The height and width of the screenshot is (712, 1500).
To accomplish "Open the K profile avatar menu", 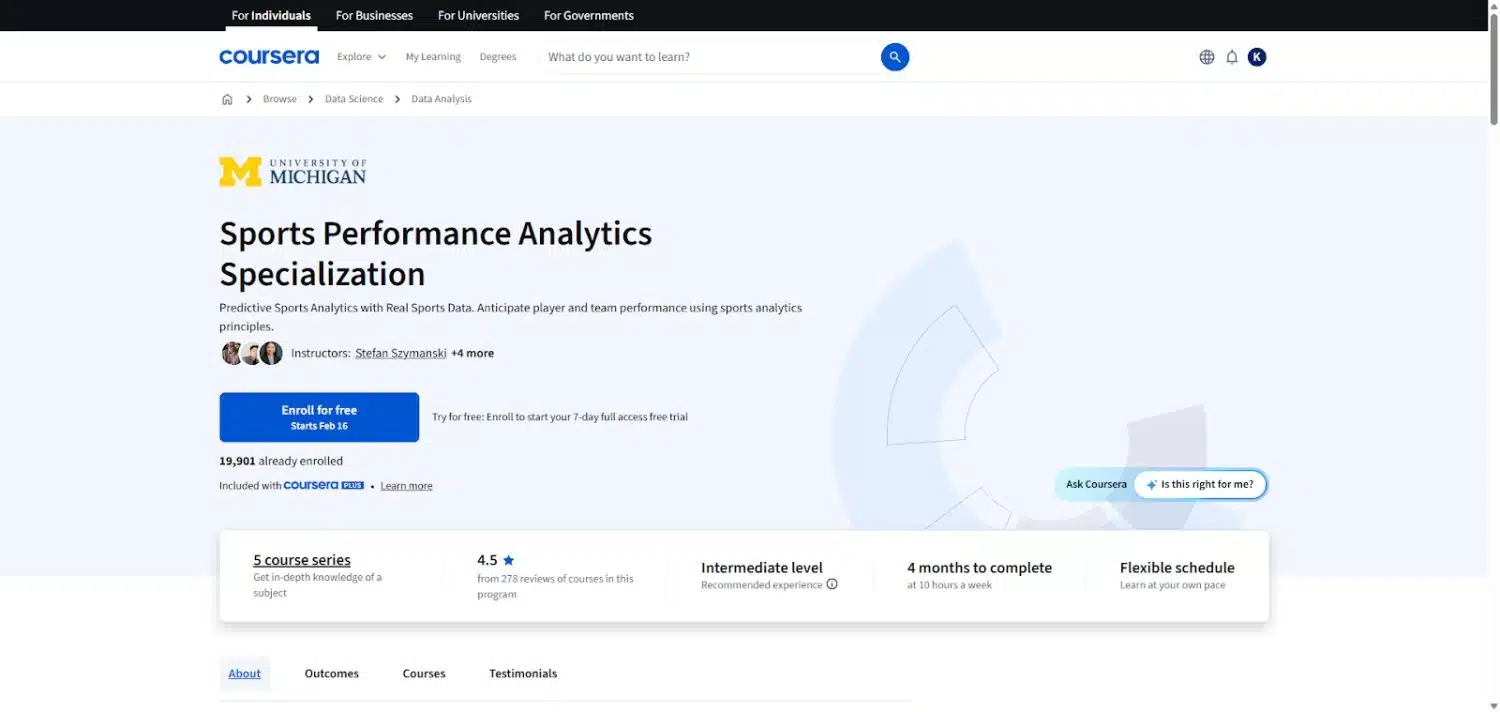I will pyautogui.click(x=1257, y=57).
